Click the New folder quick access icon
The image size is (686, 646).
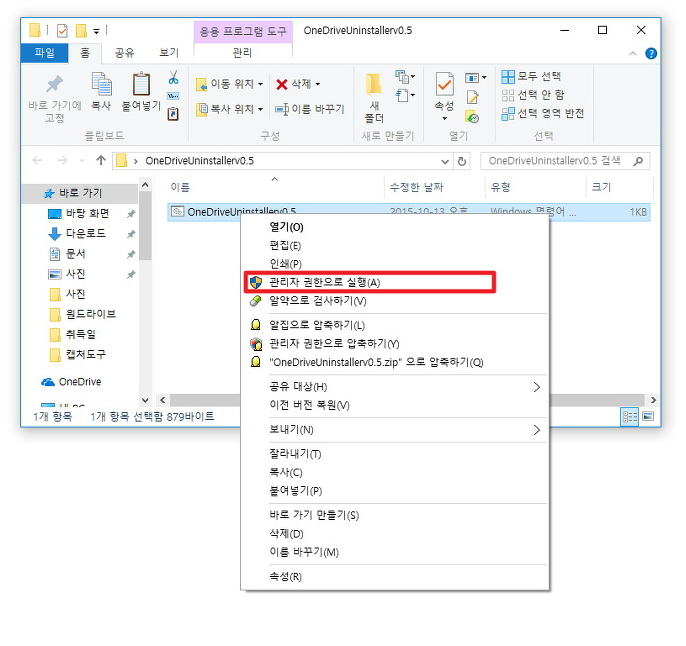click(81, 31)
